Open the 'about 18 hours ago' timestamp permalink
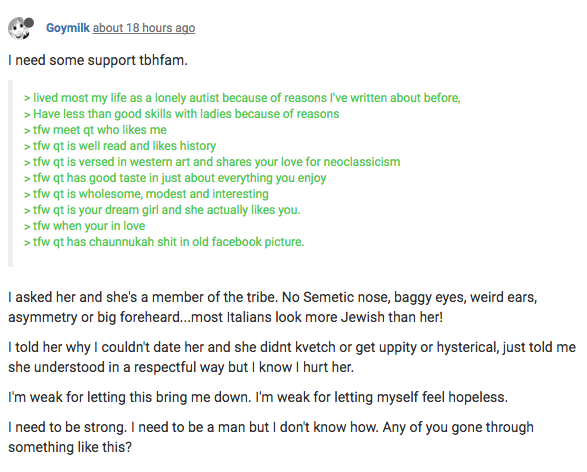The width and height of the screenshot is (587, 472). click(x=144, y=28)
